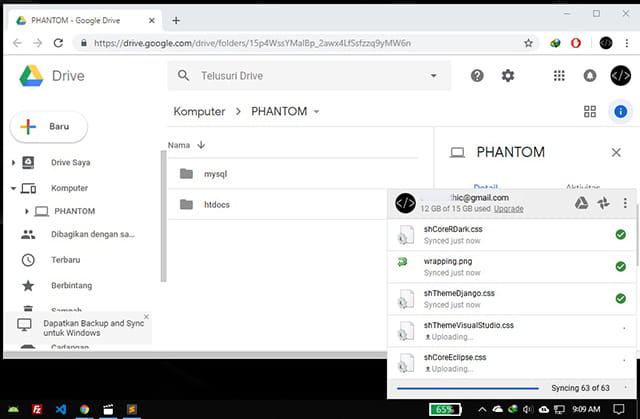Viewport: 640px width, 419px height.
Task: Open Google Drive folder icon in sync popup
Action: point(581,203)
